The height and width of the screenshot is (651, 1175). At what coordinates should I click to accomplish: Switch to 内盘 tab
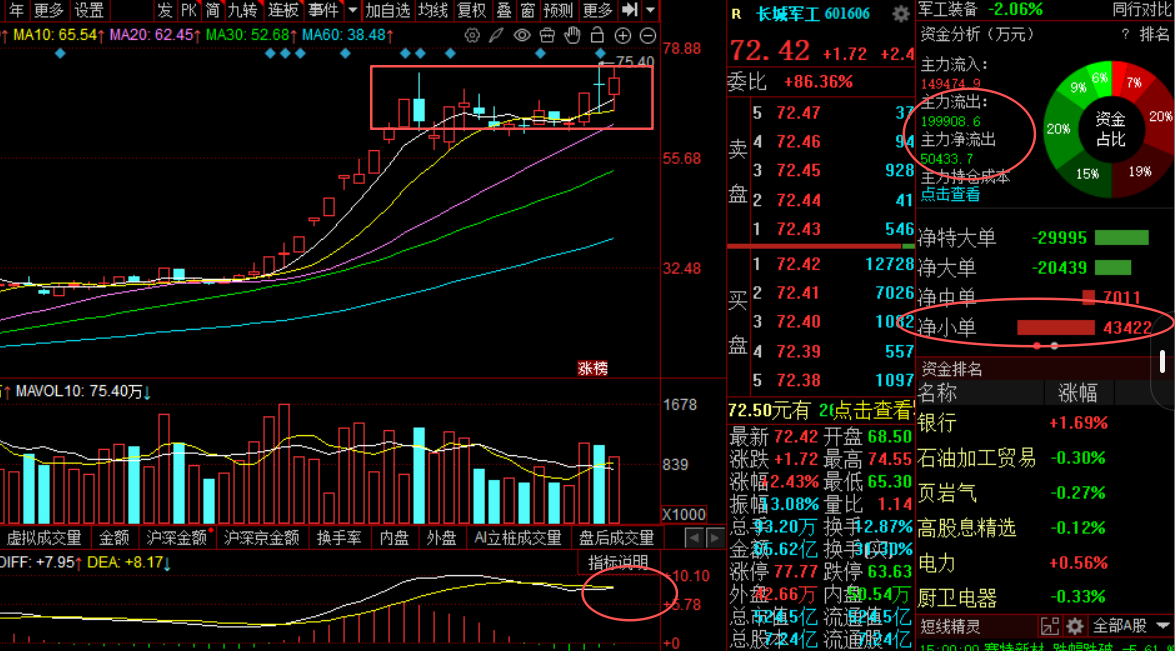coord(394,538)
